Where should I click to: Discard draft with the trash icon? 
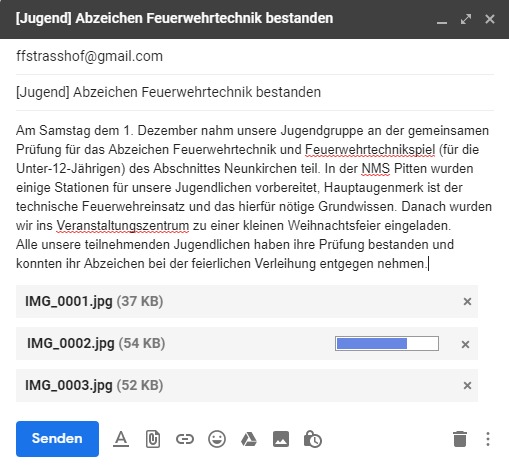click(x=460, y=439)
